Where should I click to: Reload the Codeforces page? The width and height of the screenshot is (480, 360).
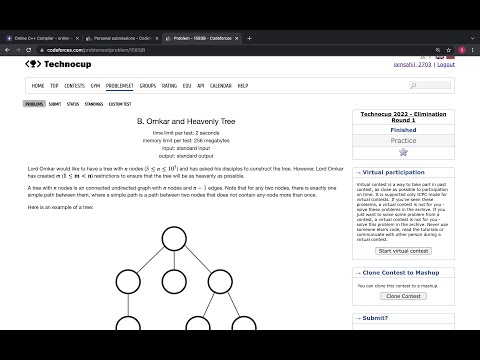(x=29, y=50)
